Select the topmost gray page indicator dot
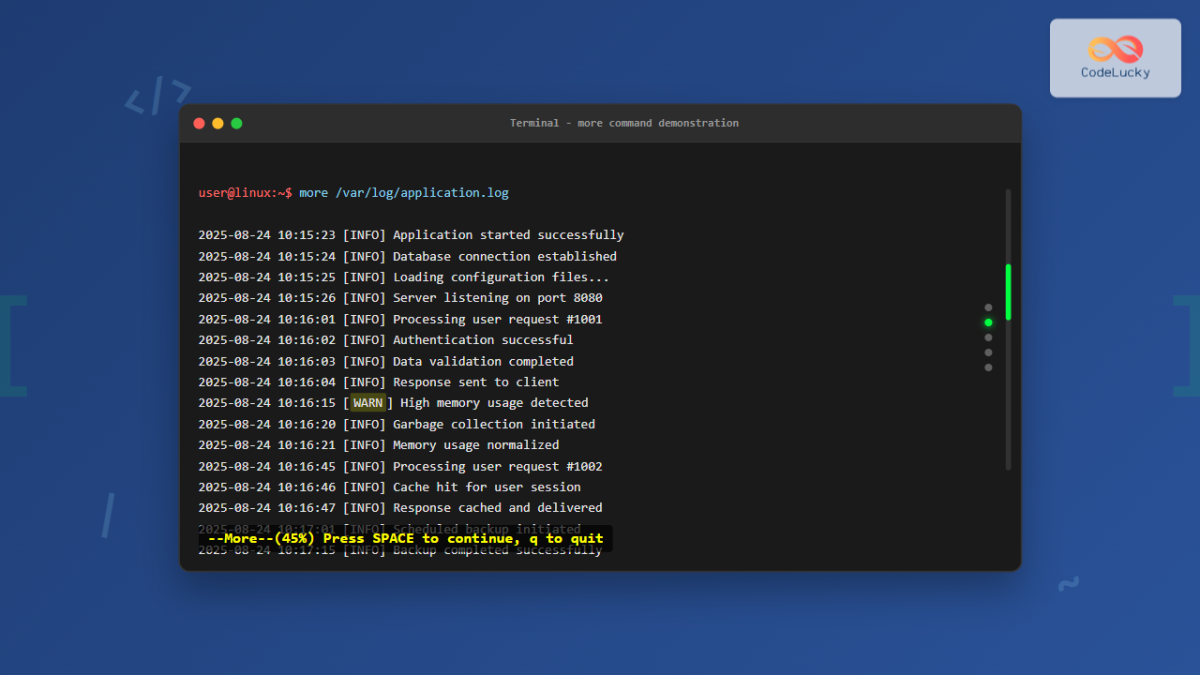The width and height of the screenshot is (1200, 675). click(x=988, y=308)
